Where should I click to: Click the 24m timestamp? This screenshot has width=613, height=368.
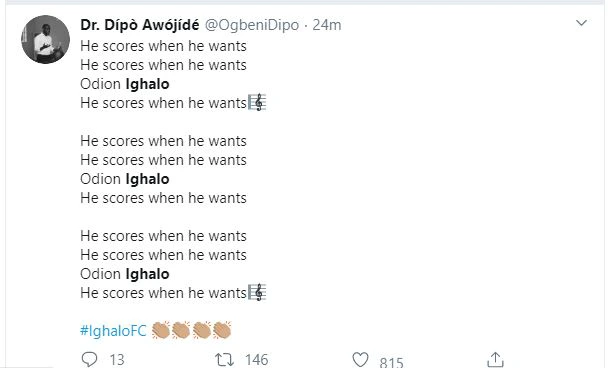(326, 25)
